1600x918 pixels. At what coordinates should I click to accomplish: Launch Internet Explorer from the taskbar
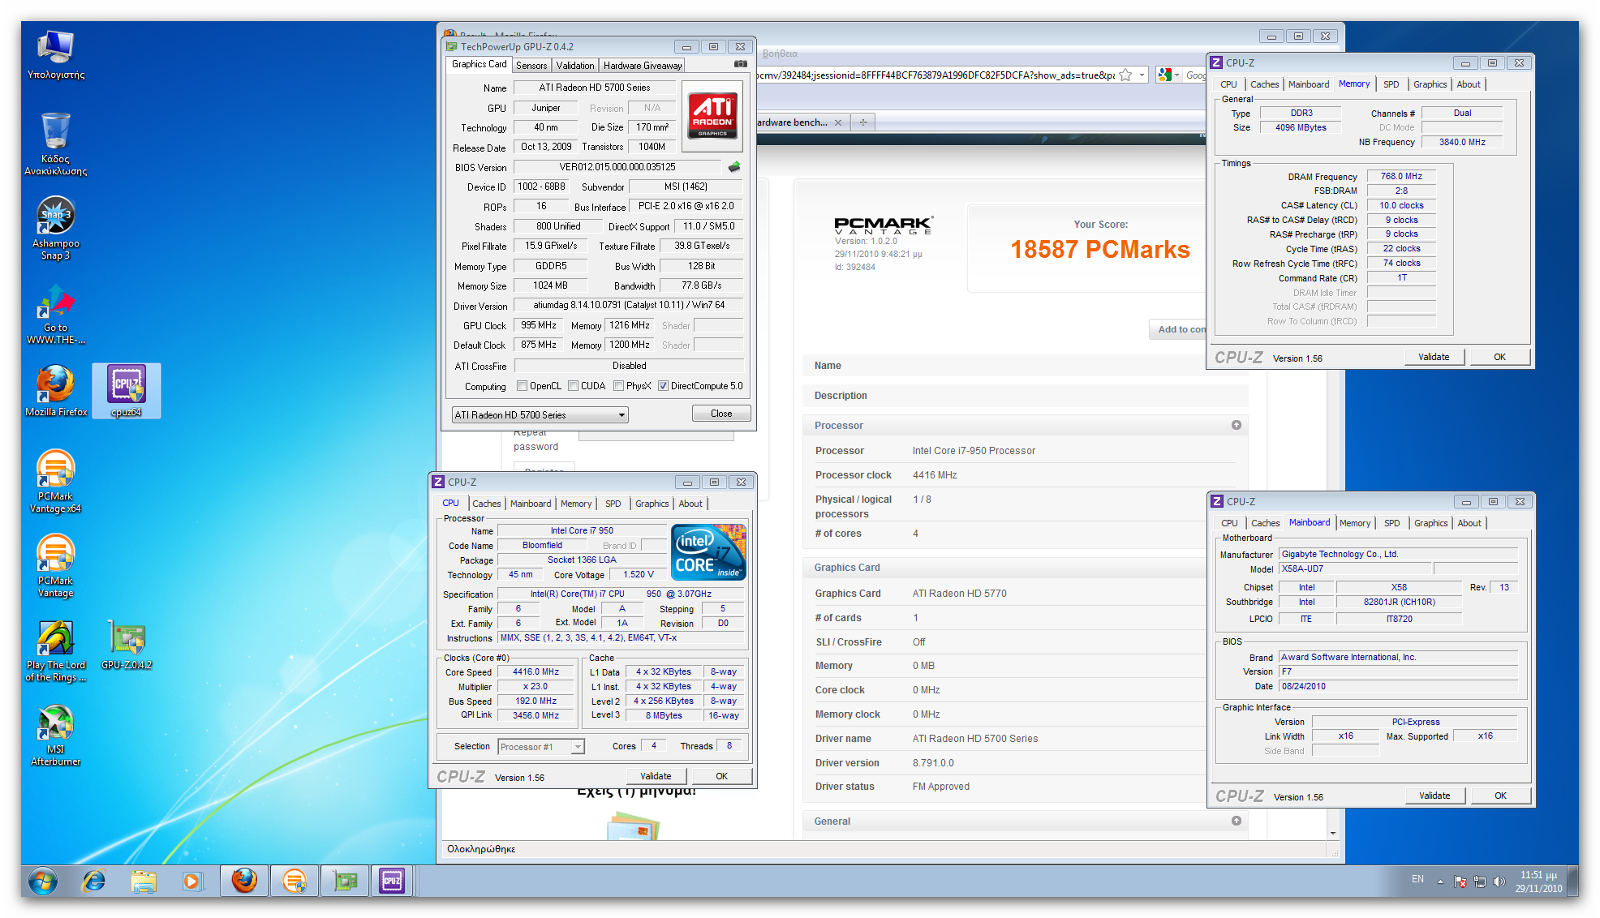point(94,881)
